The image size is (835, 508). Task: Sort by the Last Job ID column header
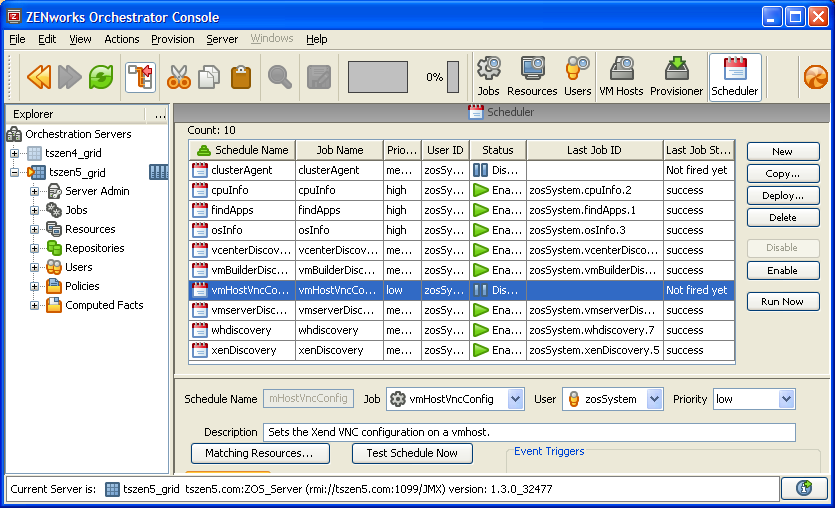pyautogui.click(x=595, y=150)
